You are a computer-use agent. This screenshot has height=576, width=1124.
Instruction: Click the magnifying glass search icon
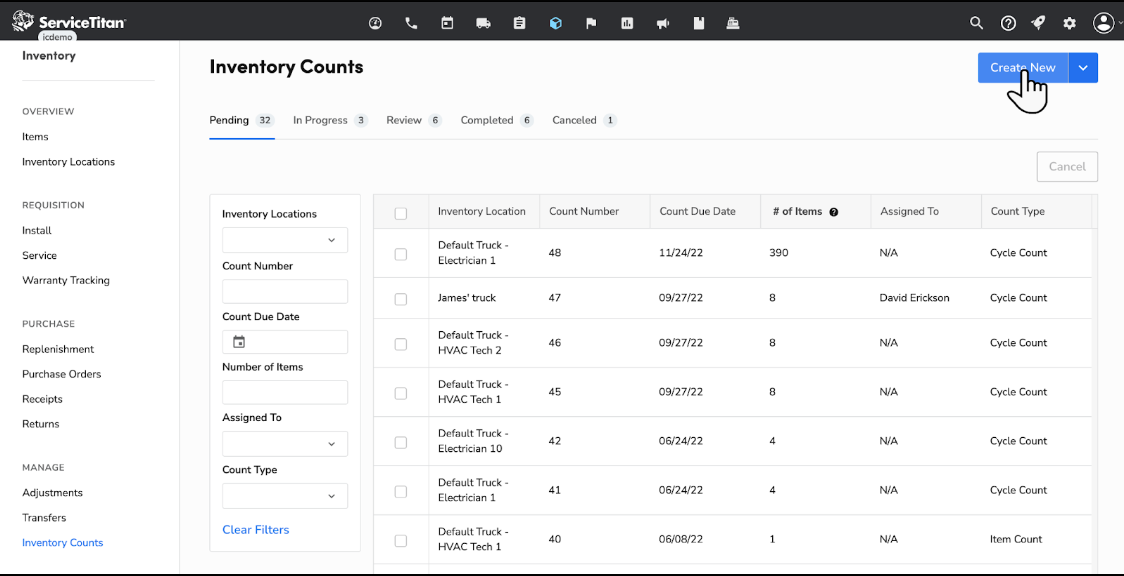pos(977,23)
